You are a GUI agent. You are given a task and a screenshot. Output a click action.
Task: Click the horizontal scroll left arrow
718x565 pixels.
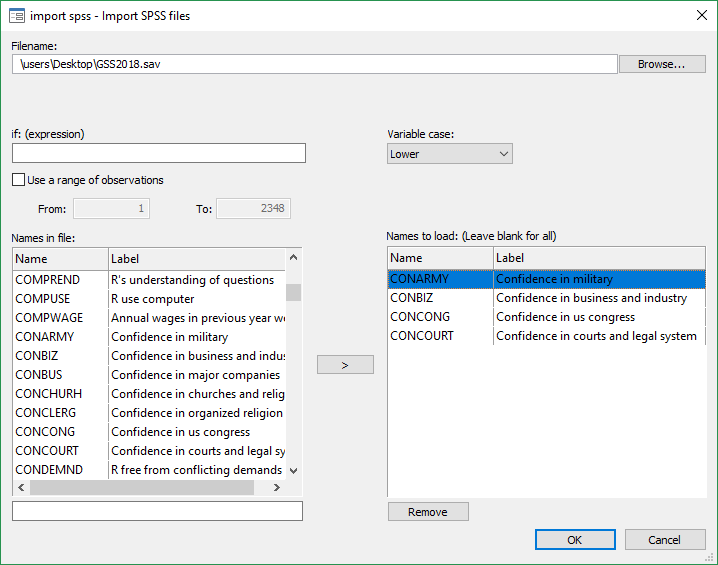click(22, 488)
